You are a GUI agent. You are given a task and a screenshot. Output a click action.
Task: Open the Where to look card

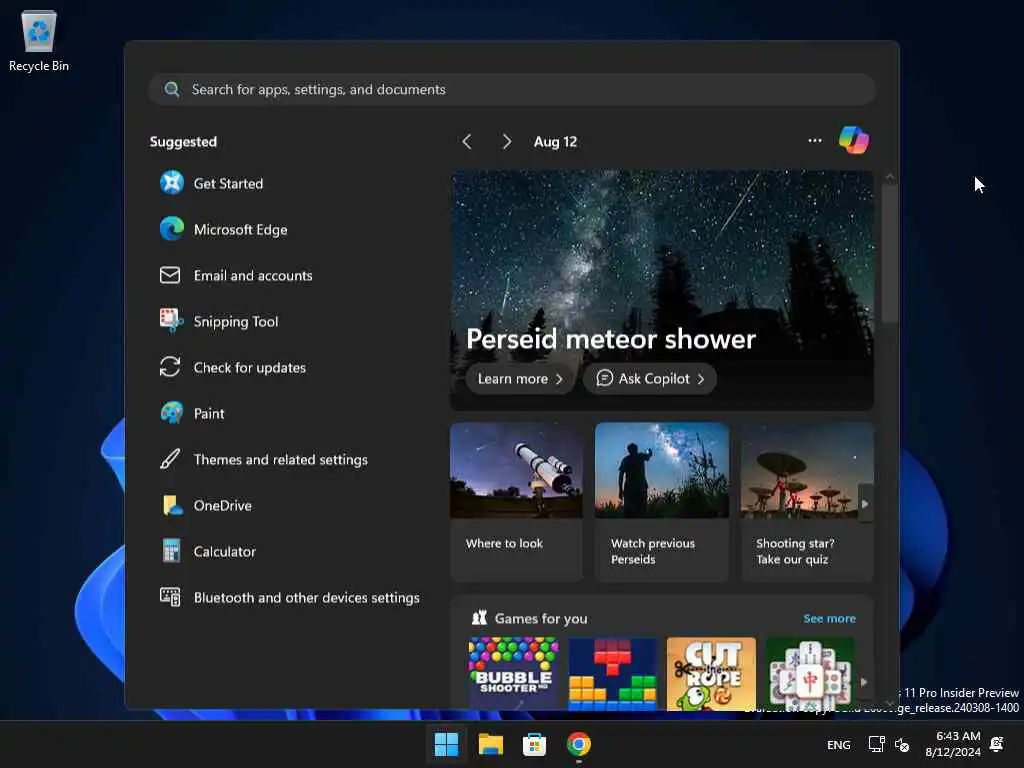(516, 502)
